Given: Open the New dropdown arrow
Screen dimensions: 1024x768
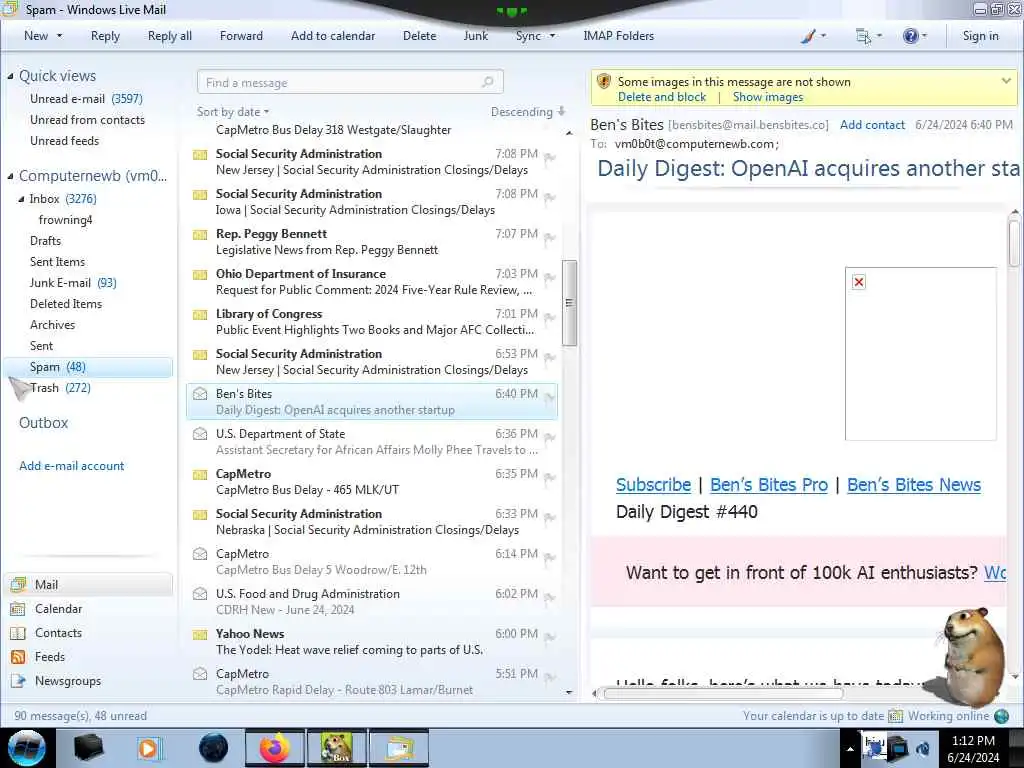Looking at the screenshot, I should tap(59, 36).
